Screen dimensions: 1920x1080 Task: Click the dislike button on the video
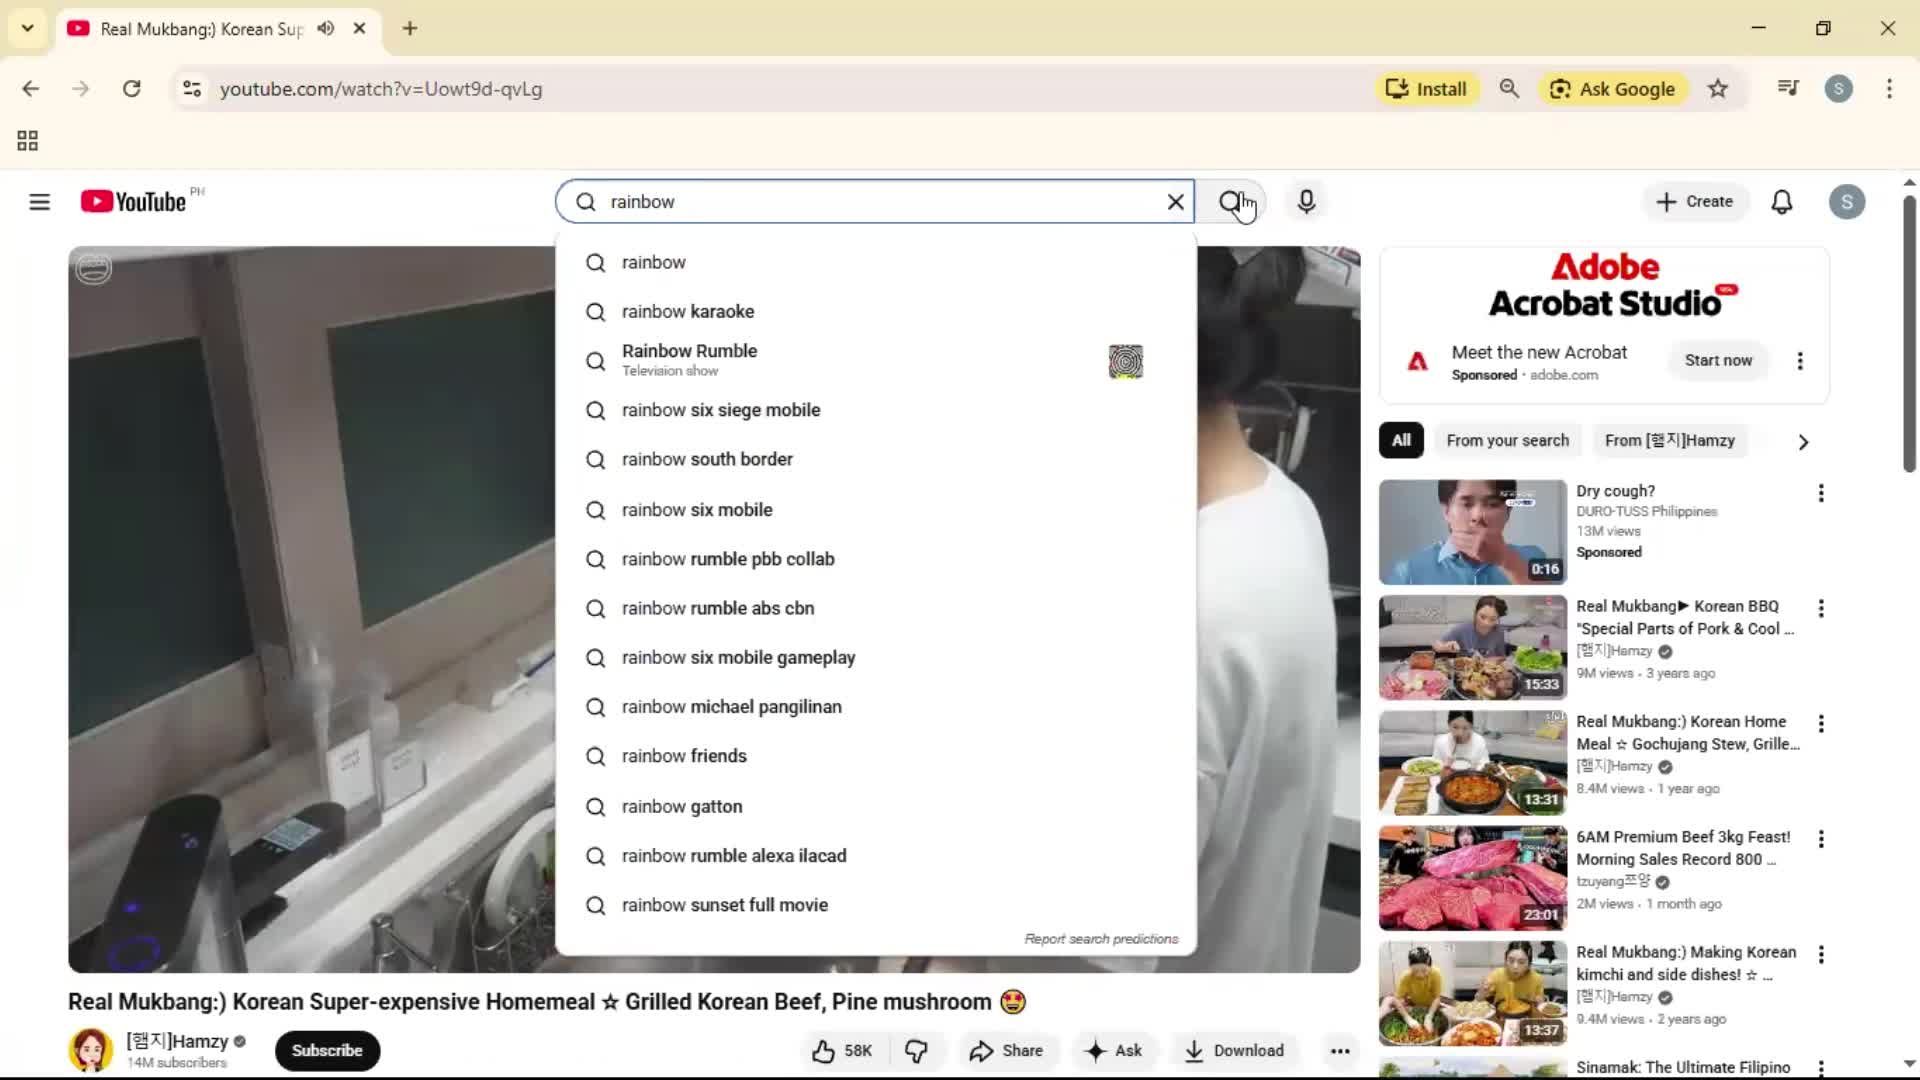pos(916,1050)
